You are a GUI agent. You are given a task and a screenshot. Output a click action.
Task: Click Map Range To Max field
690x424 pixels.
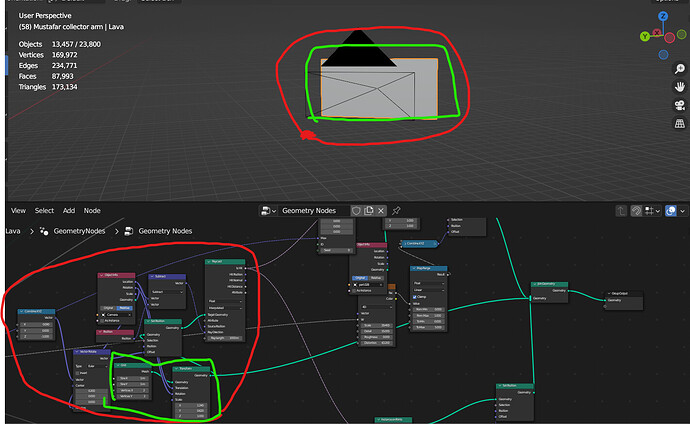(x=429, y=327)
